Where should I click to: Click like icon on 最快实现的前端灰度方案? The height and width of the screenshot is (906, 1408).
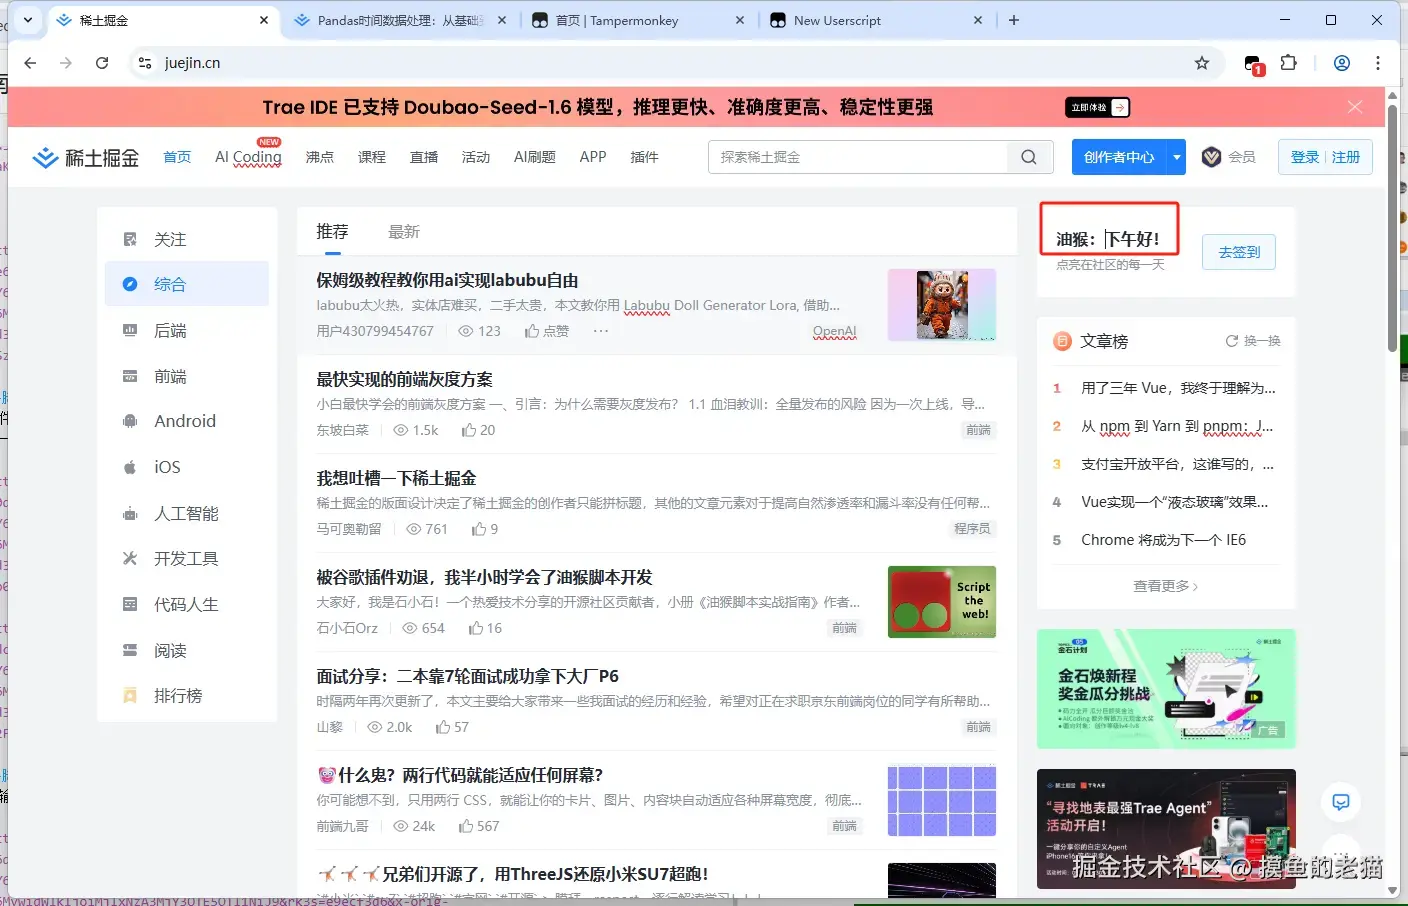point(469,430)
